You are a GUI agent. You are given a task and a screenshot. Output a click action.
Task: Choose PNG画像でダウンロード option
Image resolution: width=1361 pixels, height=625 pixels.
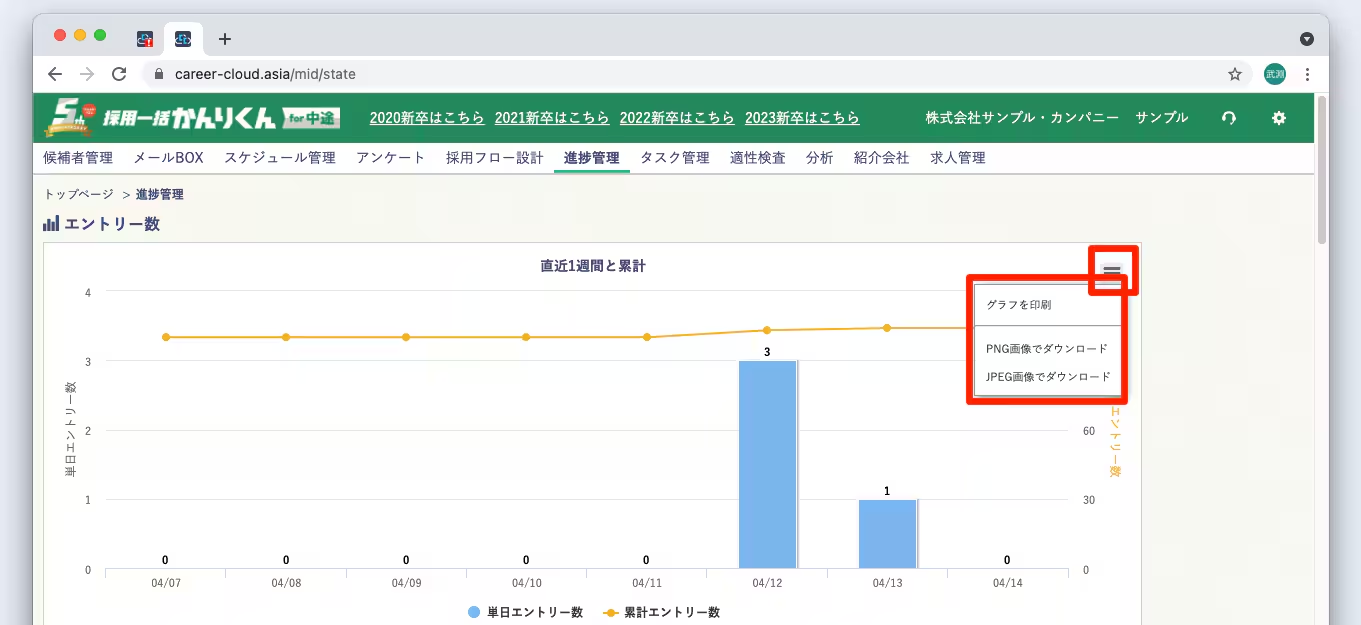pyautogui.click(x=1046, y=349)
